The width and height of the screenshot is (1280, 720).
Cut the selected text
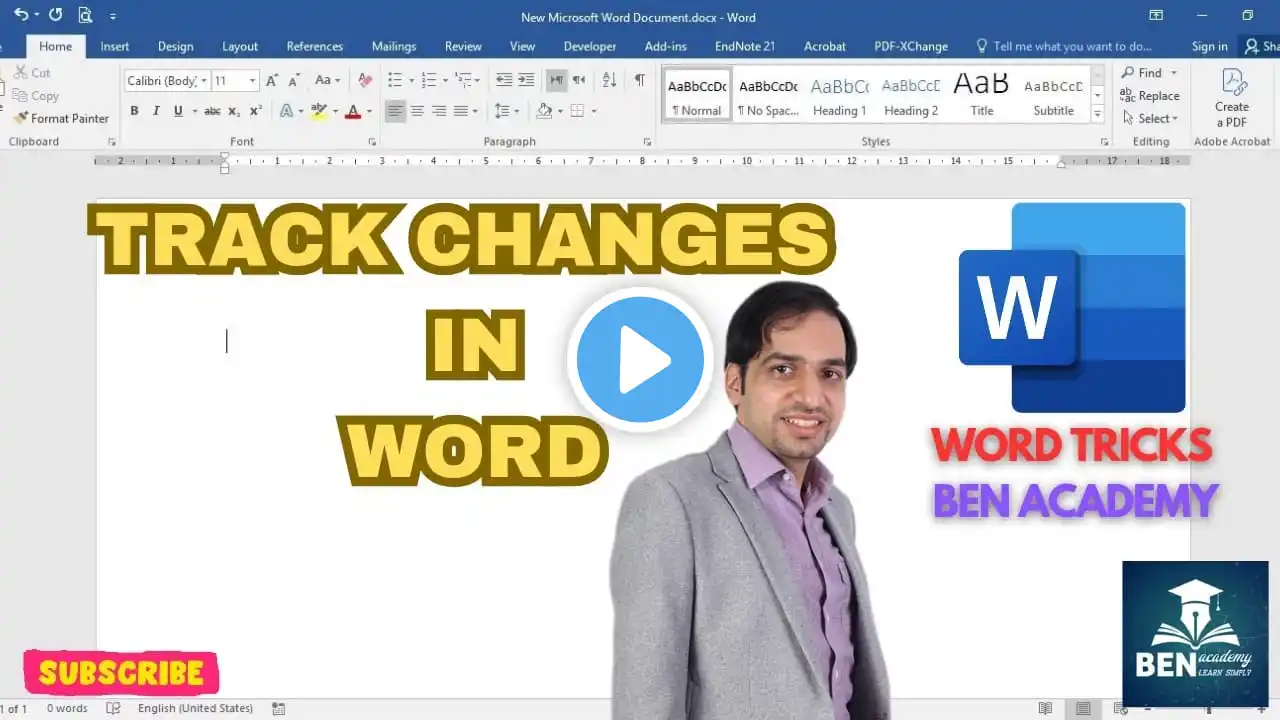click(32, 73)
